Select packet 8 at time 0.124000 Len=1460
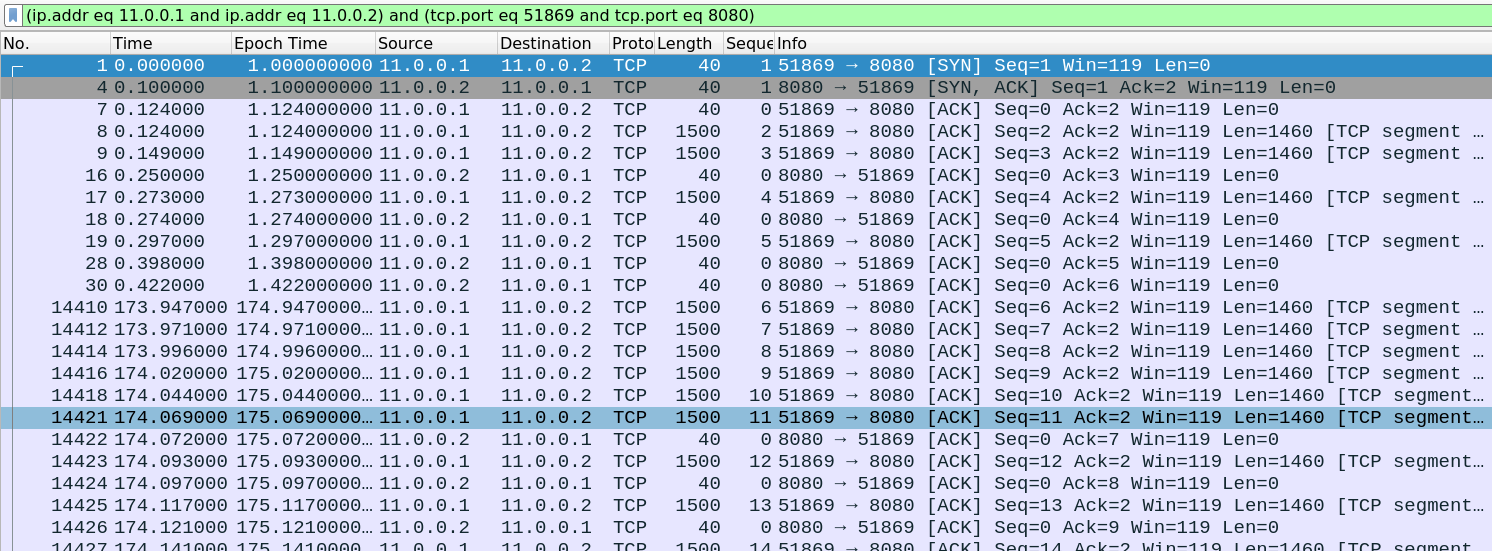This screenshot has height=551, width=1492. tap(746, 131)
